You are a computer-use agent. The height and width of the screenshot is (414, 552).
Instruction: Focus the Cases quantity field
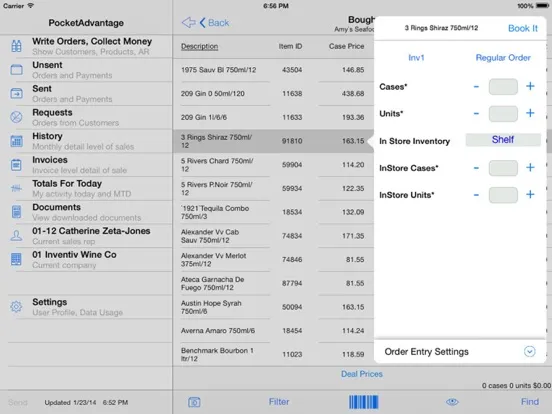tap(503, 87)
